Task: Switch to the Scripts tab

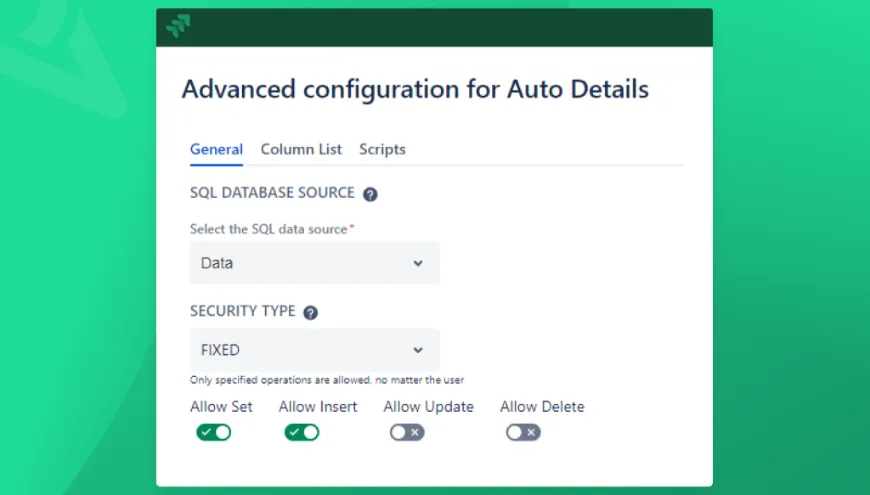Action: pos(382,149)
